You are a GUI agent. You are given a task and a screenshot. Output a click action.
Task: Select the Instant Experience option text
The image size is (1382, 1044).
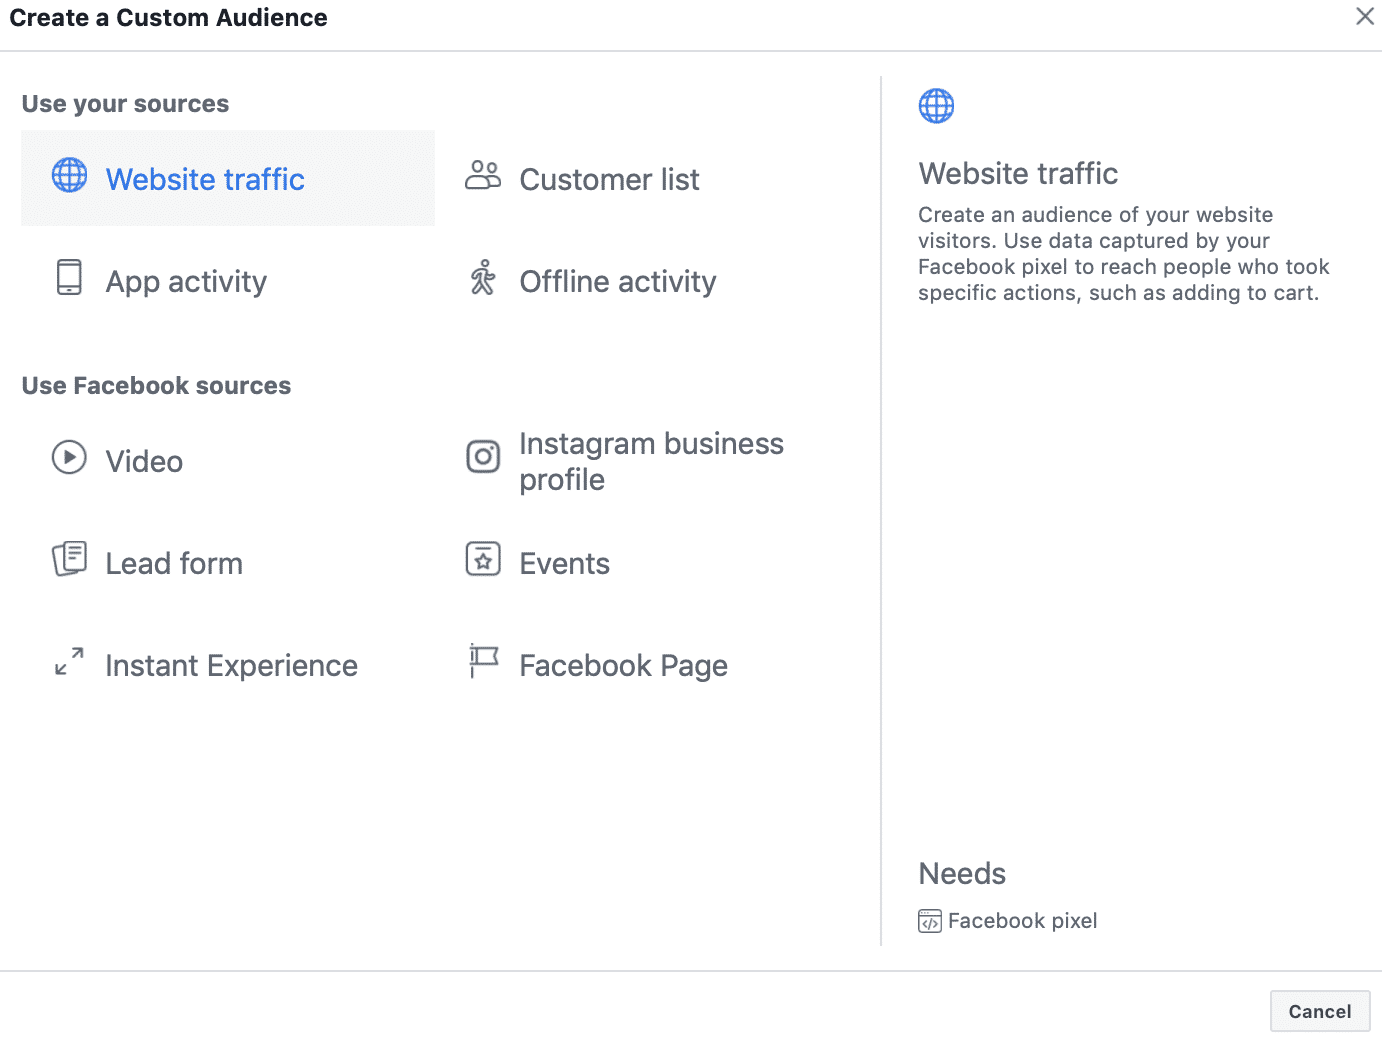click(231, 666)
